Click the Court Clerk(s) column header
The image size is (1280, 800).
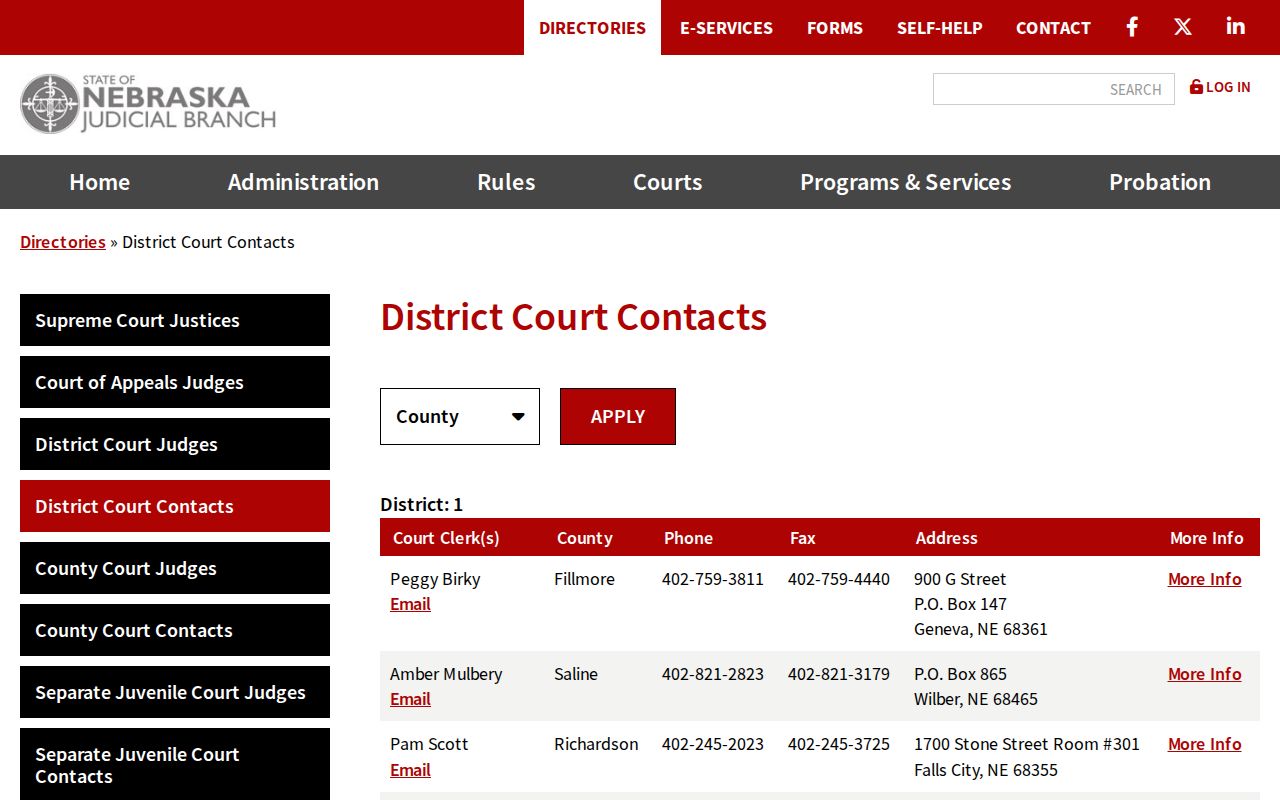click(446, 538)
